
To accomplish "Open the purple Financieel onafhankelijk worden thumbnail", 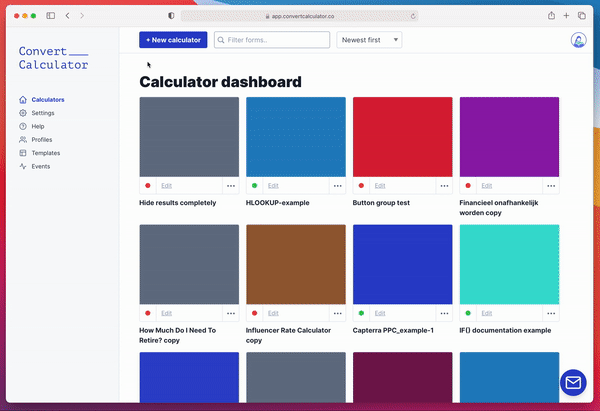I will pos(509,137).
